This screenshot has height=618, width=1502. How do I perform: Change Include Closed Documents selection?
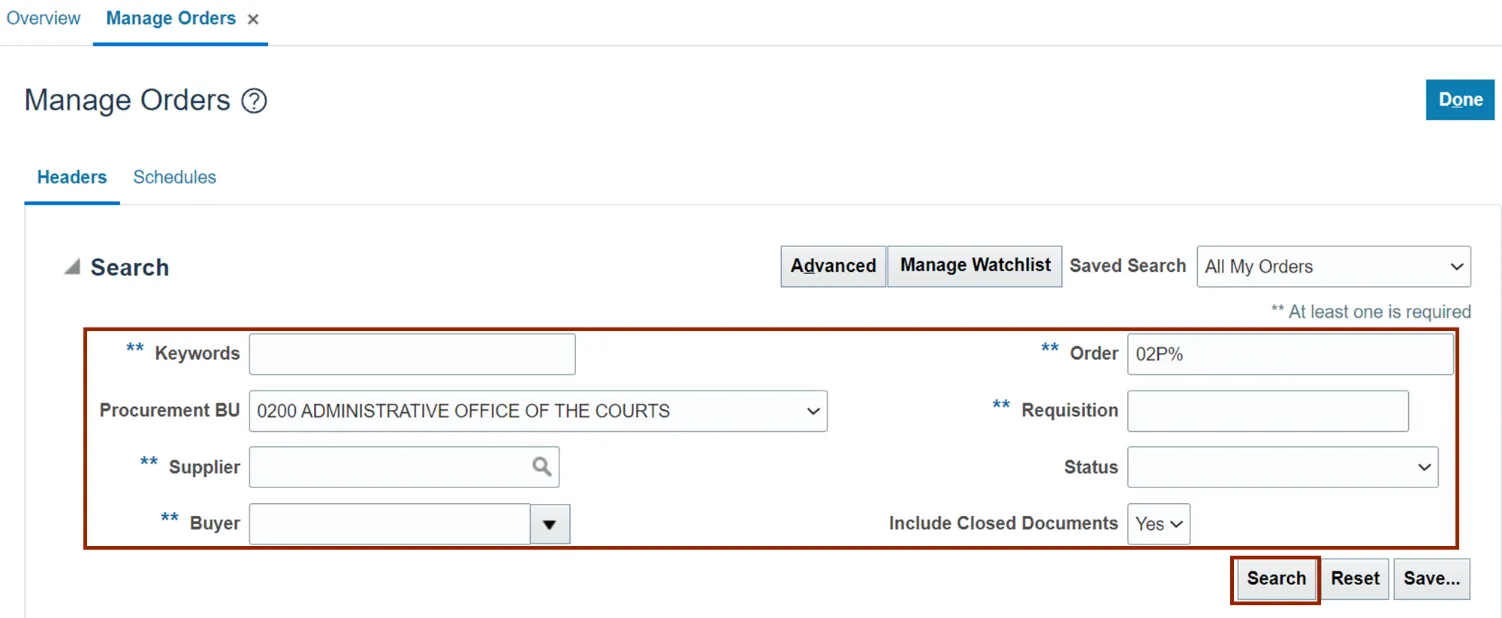[1159, 524]
